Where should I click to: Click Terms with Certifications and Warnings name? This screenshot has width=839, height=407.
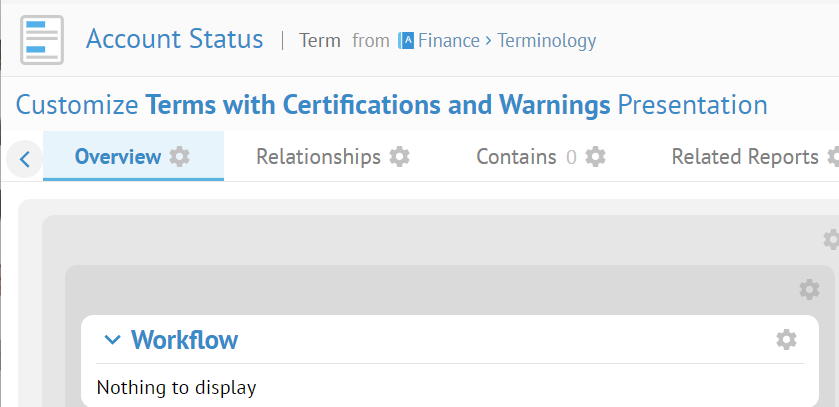tap(378, 105)
